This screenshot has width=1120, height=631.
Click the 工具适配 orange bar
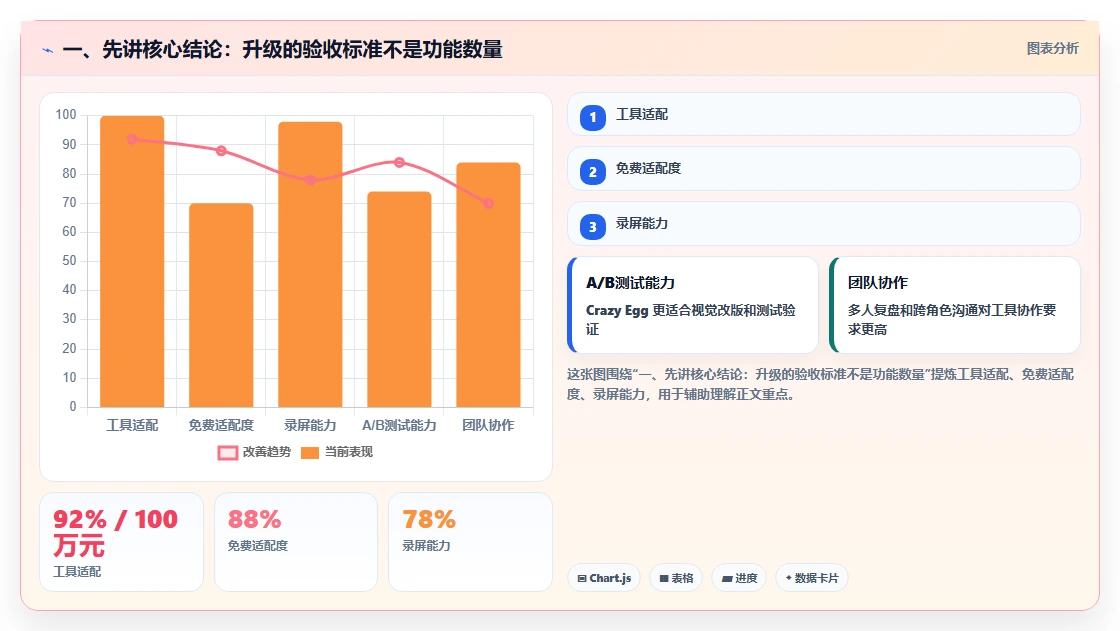pyautogui.click(x=132, y=262)
